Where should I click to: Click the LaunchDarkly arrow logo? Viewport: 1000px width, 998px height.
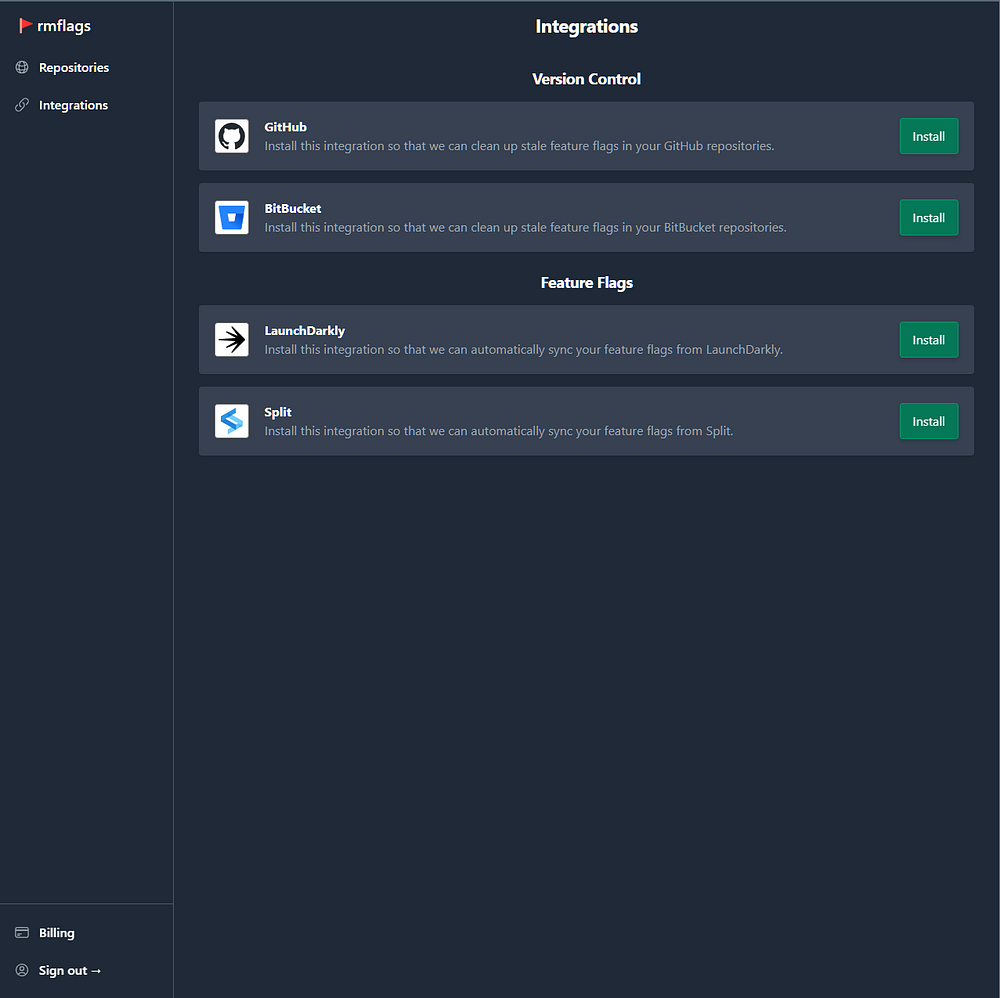[232, 340]
